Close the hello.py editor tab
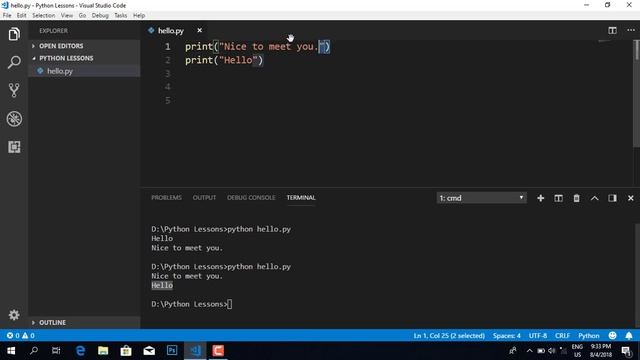 (x=199, y=31)
